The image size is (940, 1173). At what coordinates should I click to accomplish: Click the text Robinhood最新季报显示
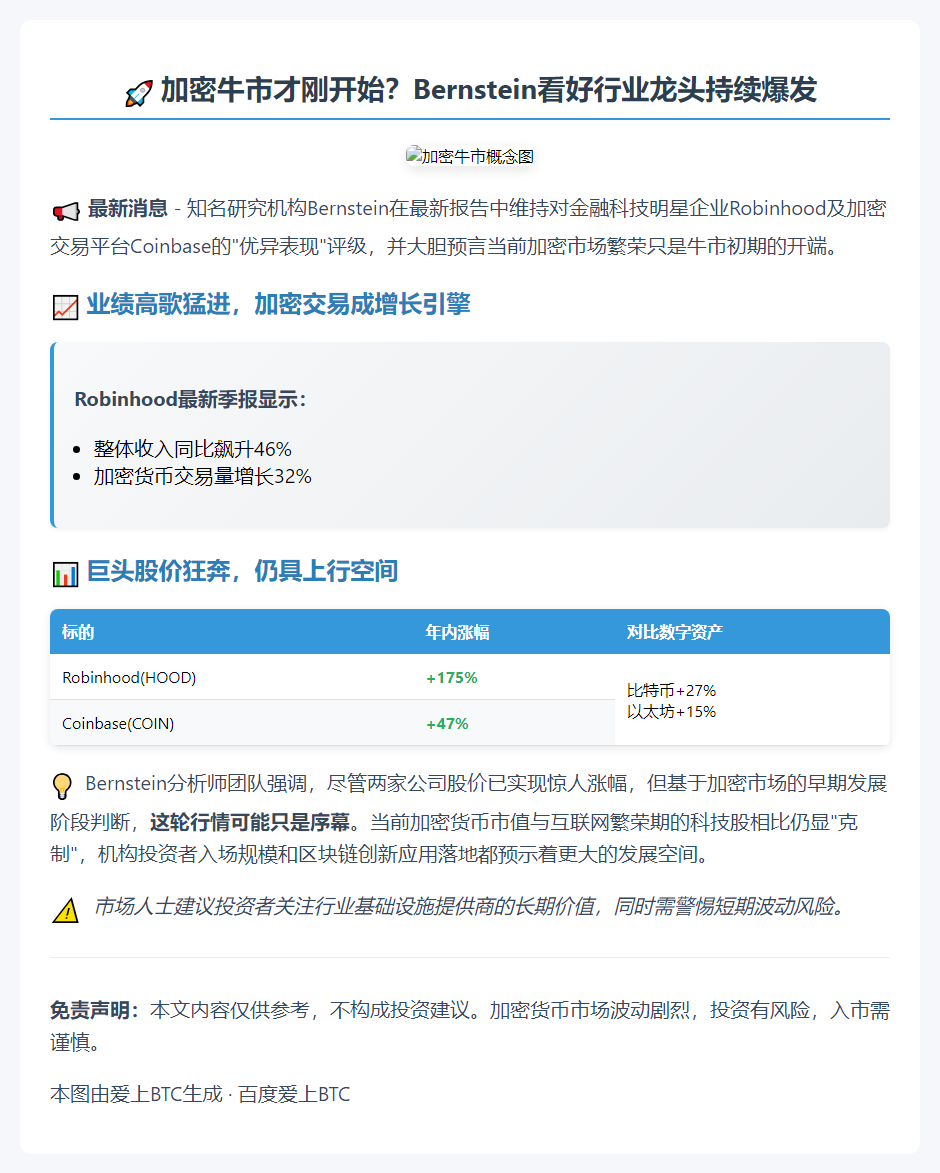coord(190,399)
